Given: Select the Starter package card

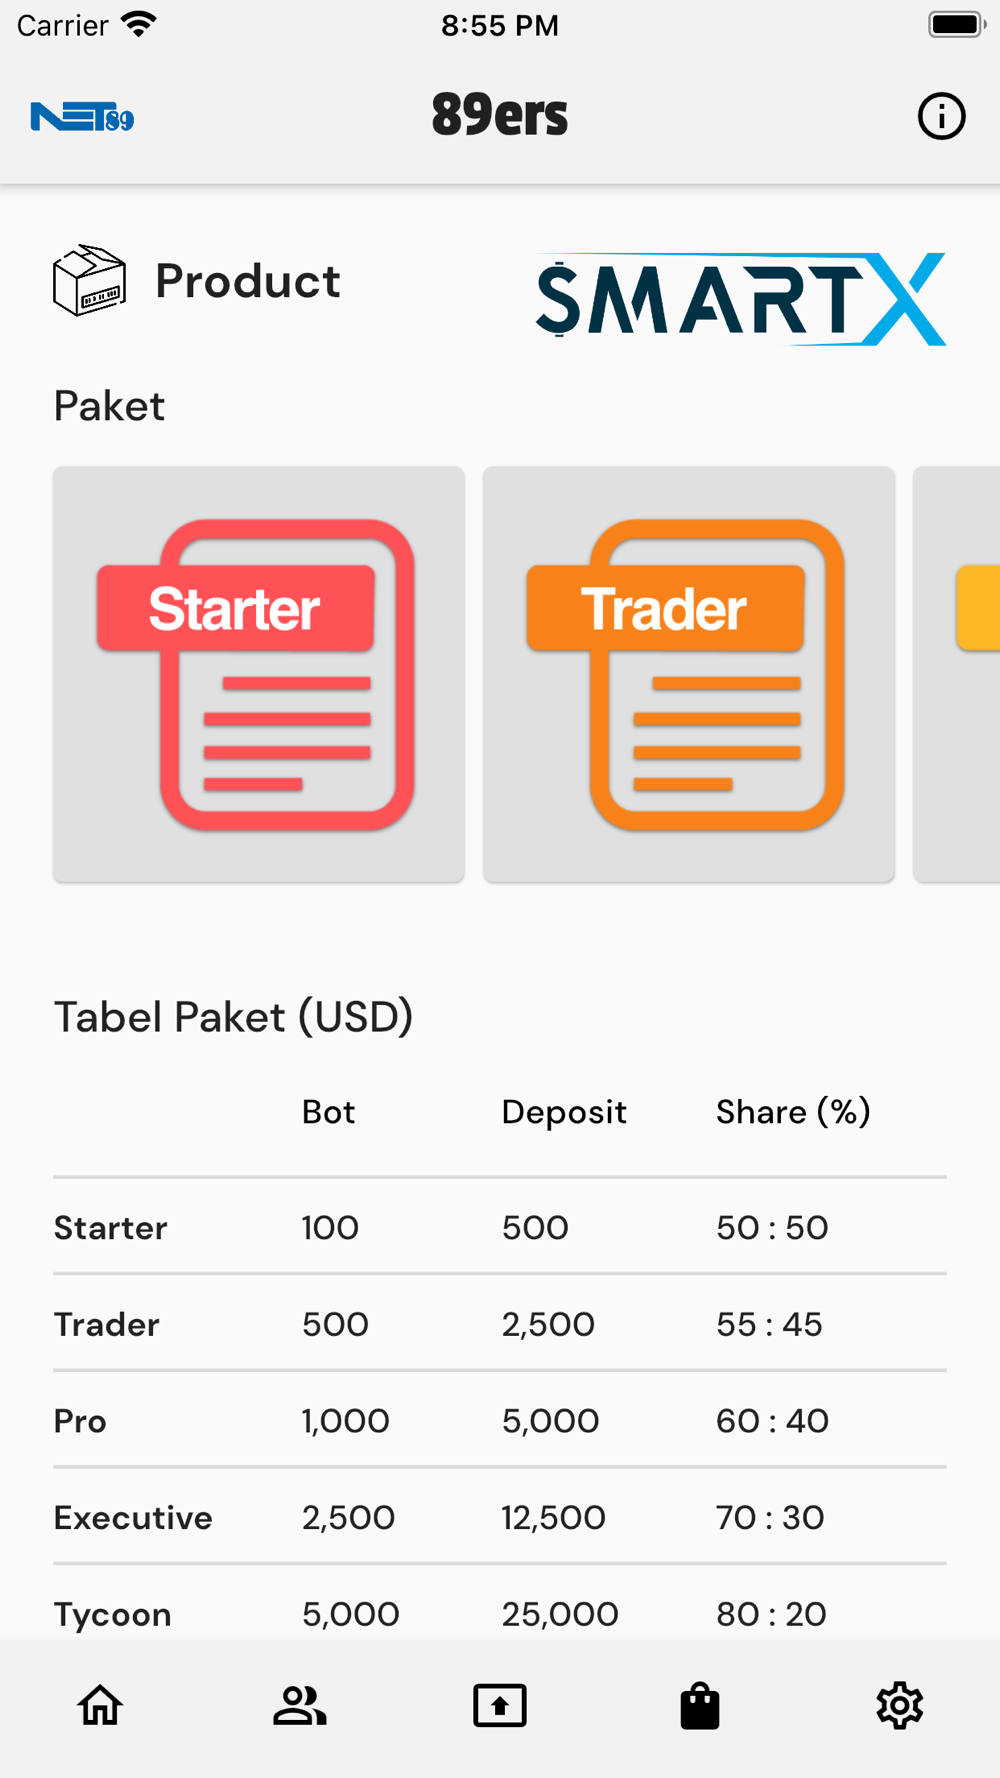Looking at the screenshot, I should (x=259, y=674).
